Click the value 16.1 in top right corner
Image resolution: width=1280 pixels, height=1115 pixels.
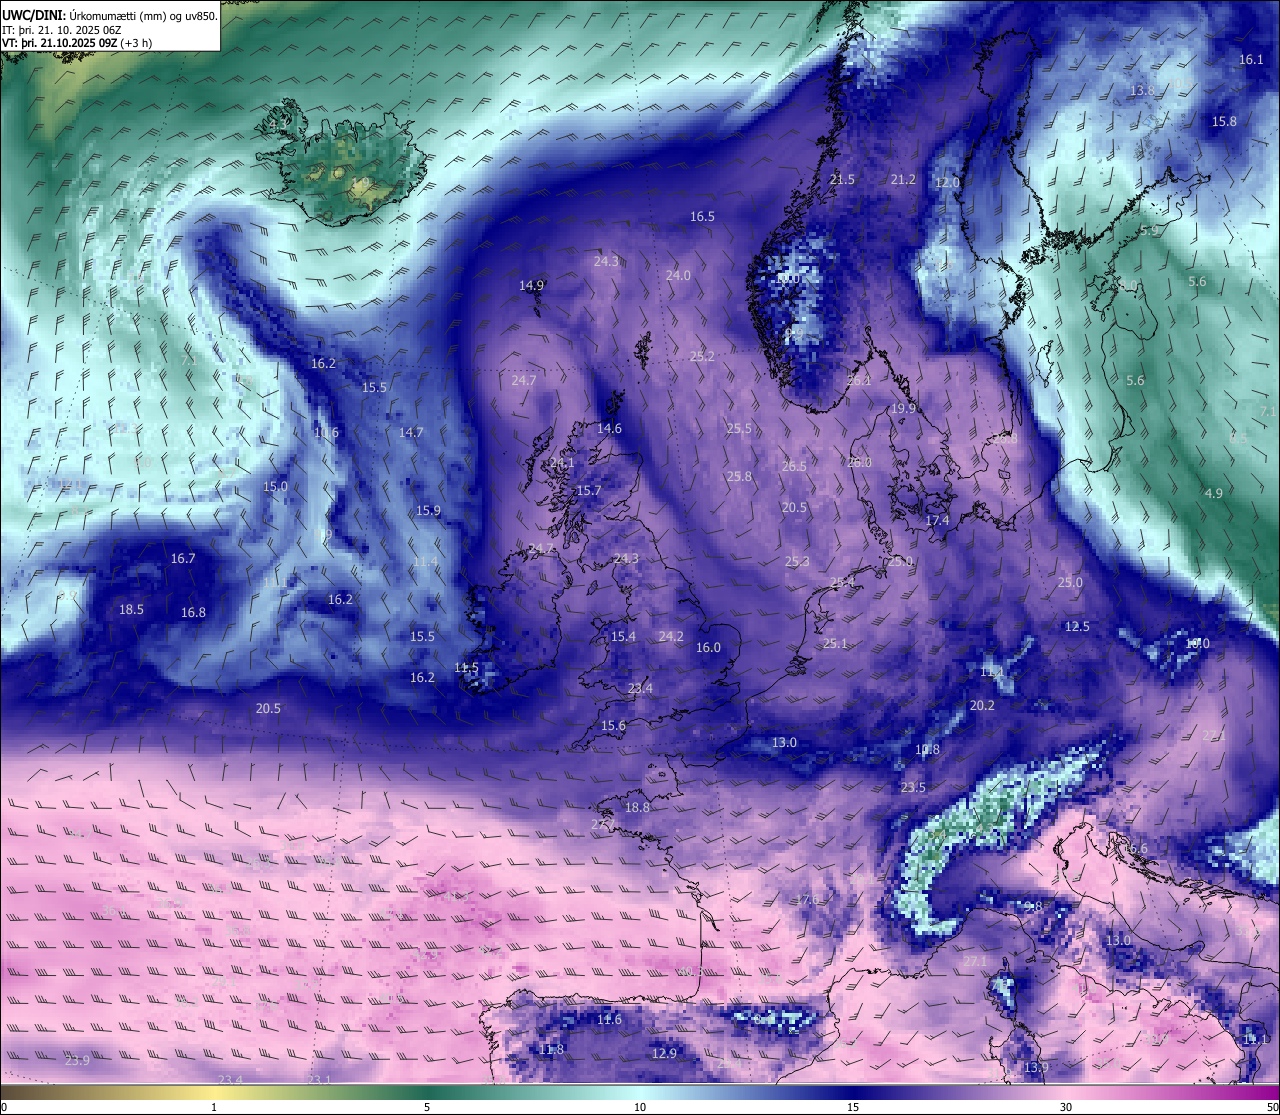coord(1251,60)
